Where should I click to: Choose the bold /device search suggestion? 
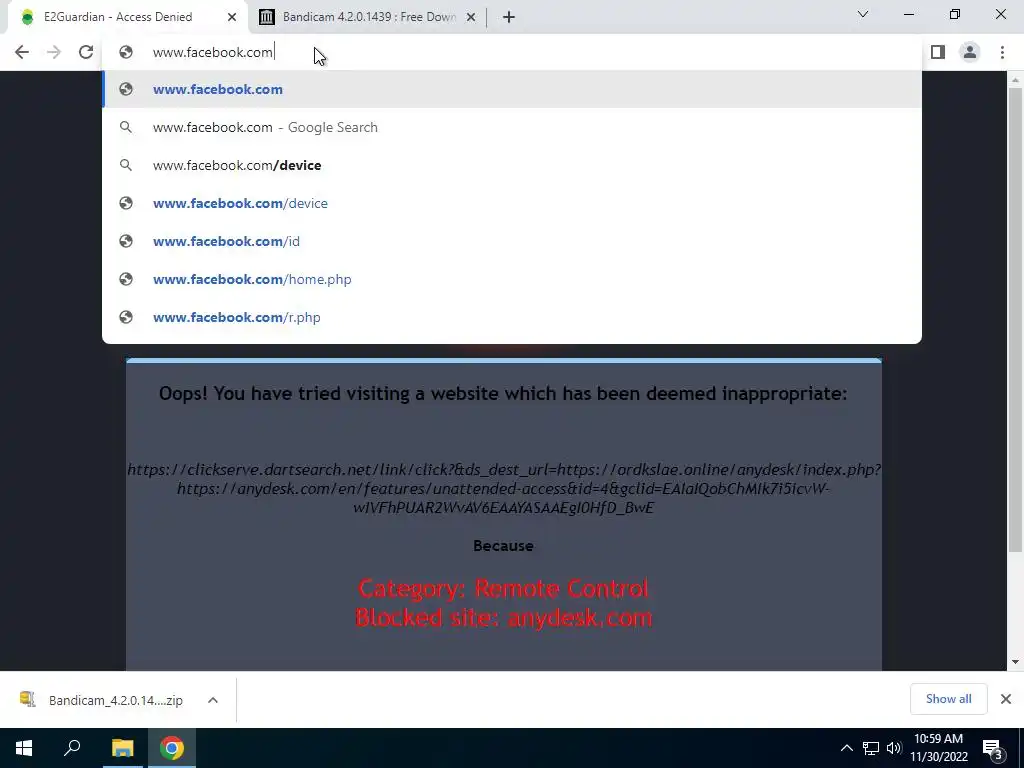tap(512, 165)
